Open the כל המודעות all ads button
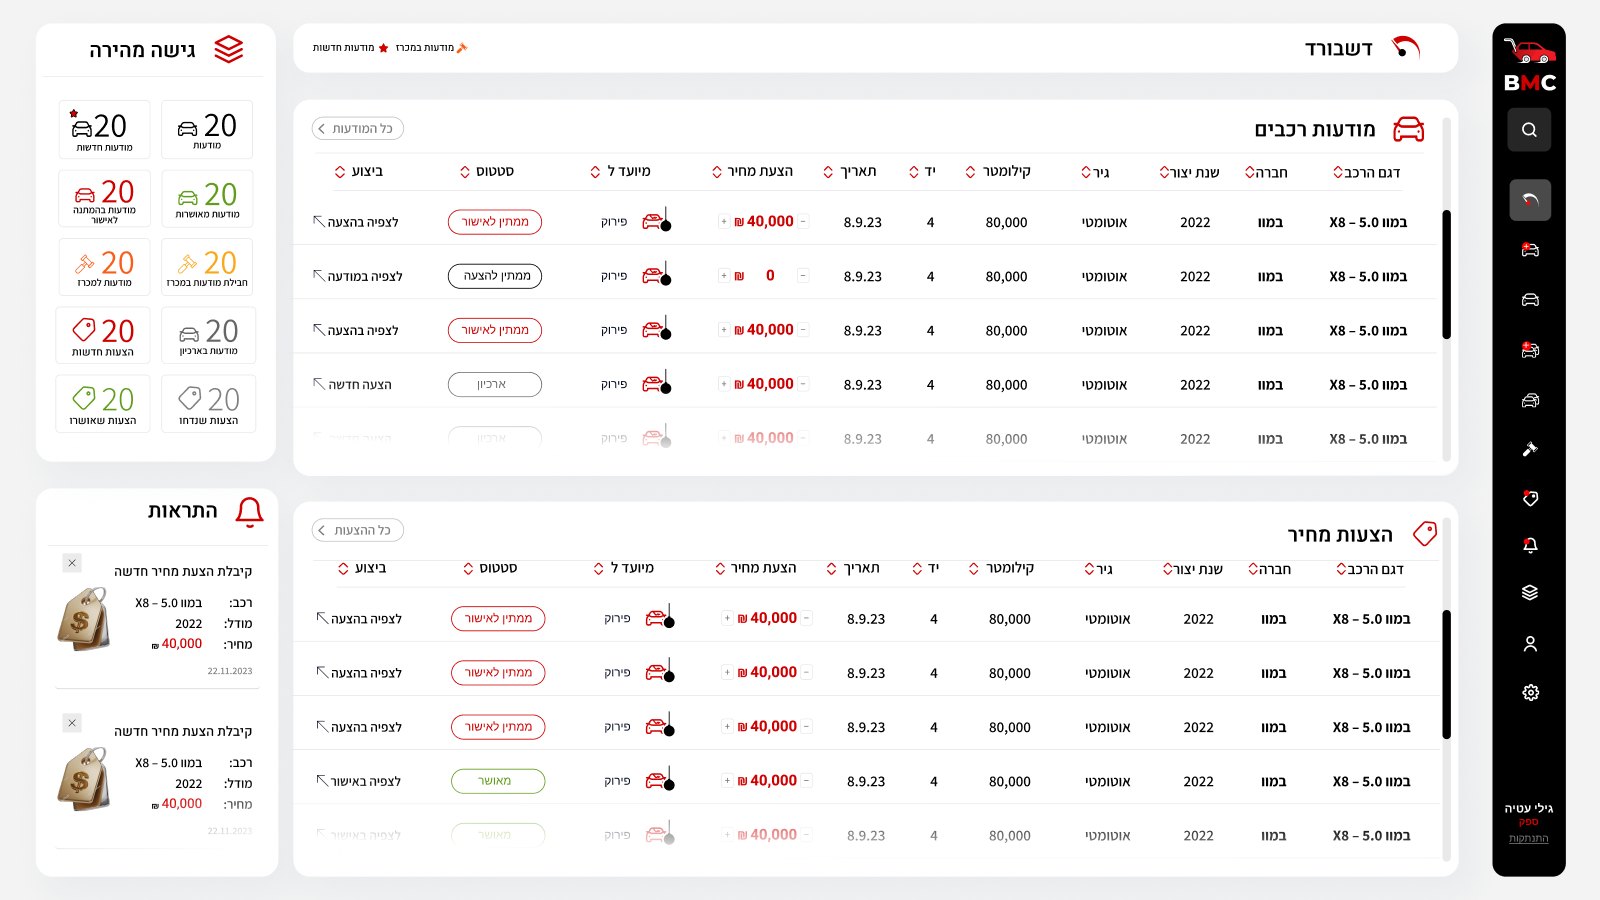Viewport: 1600px width, 900px height. point(358,128)
